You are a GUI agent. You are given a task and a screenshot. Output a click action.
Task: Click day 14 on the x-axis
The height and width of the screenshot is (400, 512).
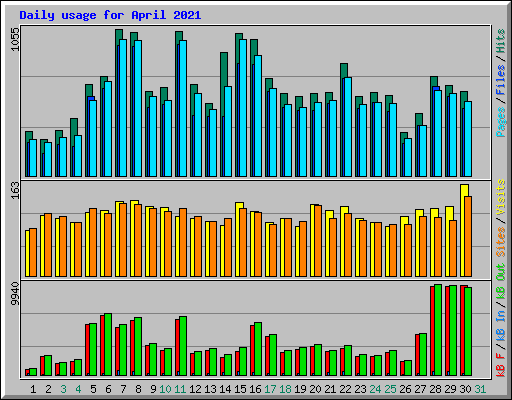(225, 389)
